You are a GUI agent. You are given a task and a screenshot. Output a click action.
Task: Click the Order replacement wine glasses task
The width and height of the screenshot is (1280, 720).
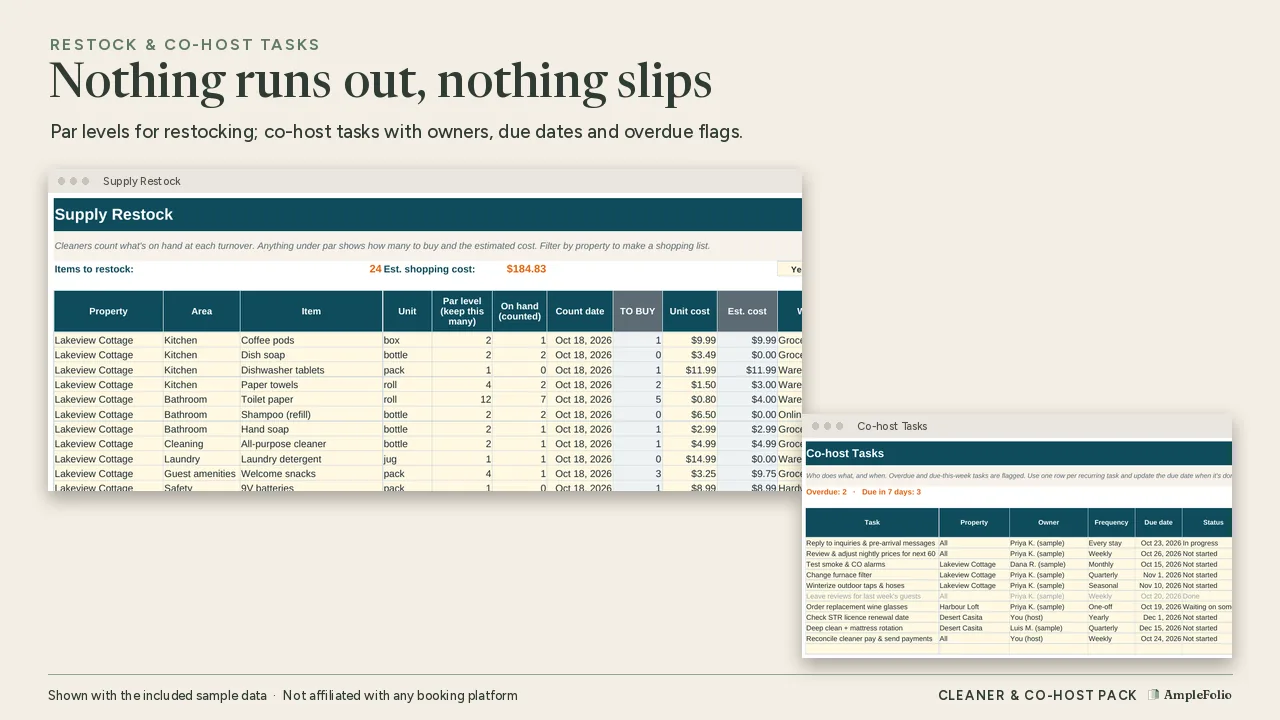point(872,607)
